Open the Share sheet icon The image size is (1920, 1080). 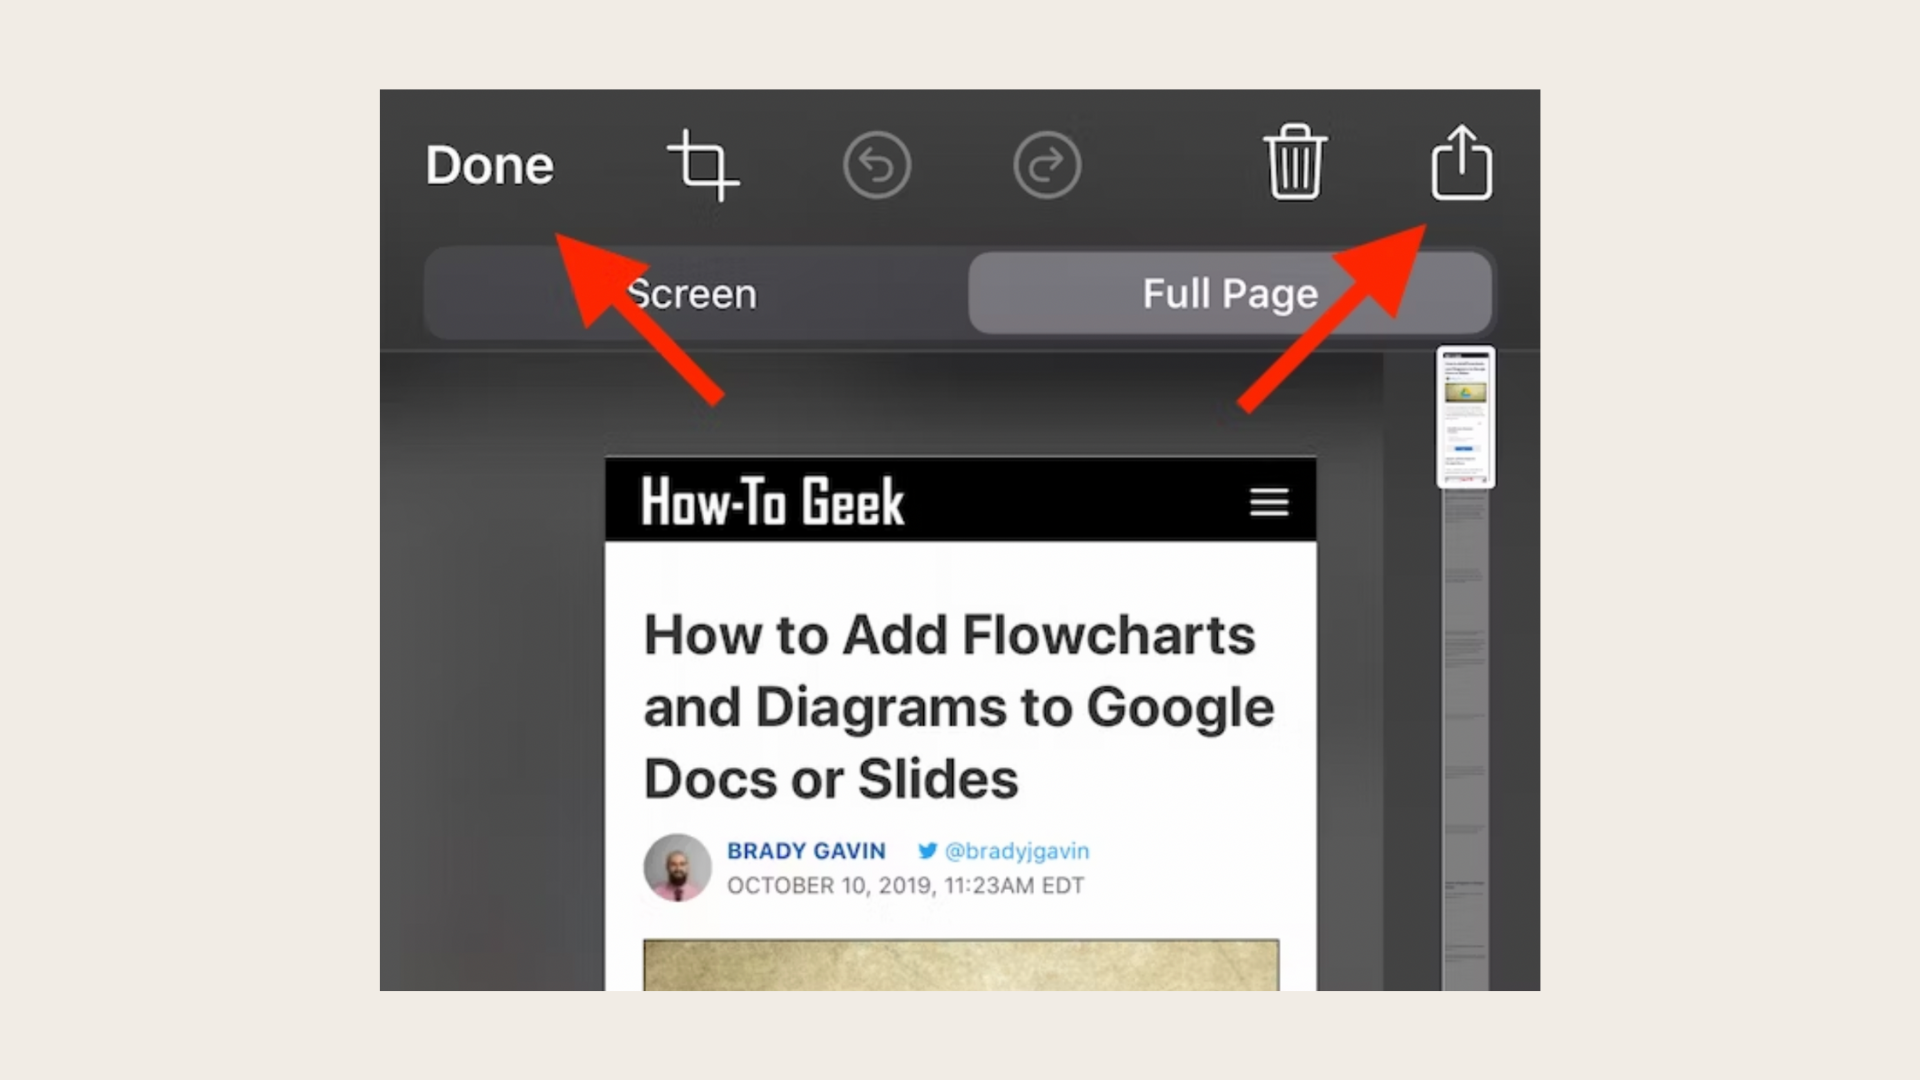tap(1462, 162)
